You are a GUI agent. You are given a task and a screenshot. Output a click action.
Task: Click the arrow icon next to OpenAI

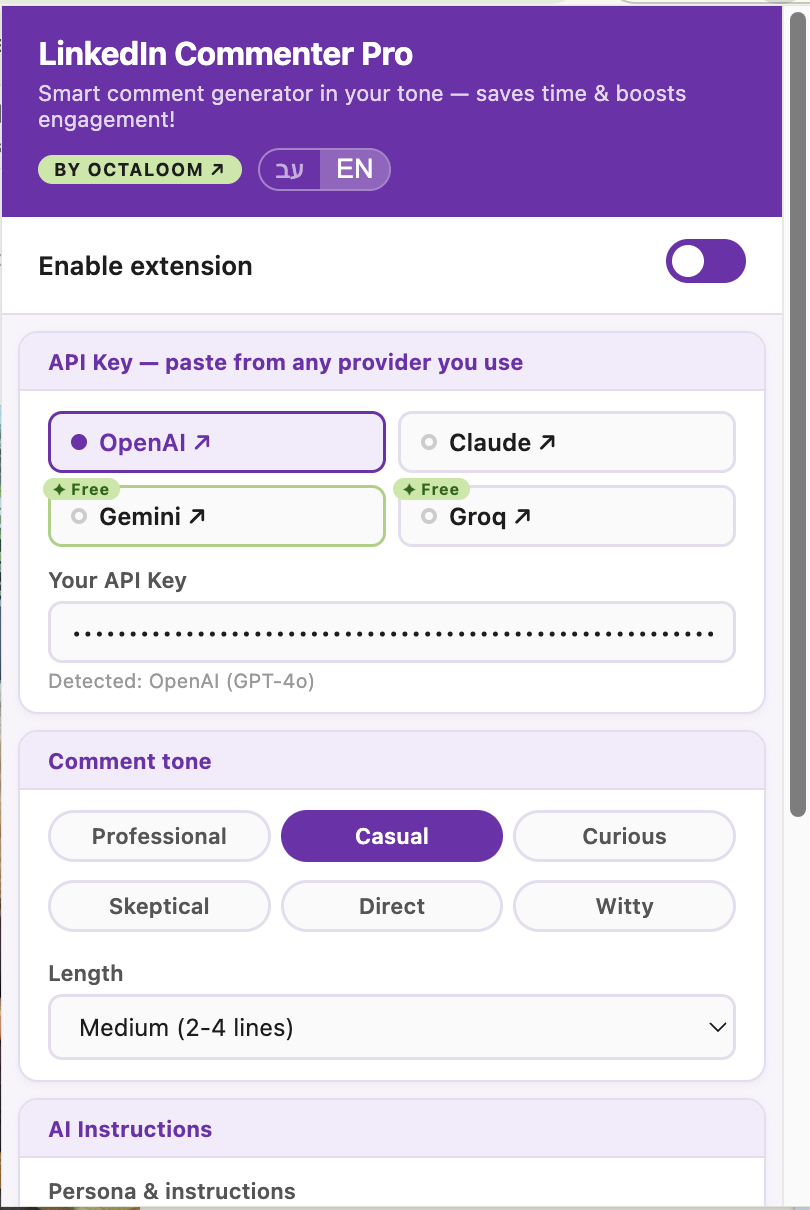[202, 442]
